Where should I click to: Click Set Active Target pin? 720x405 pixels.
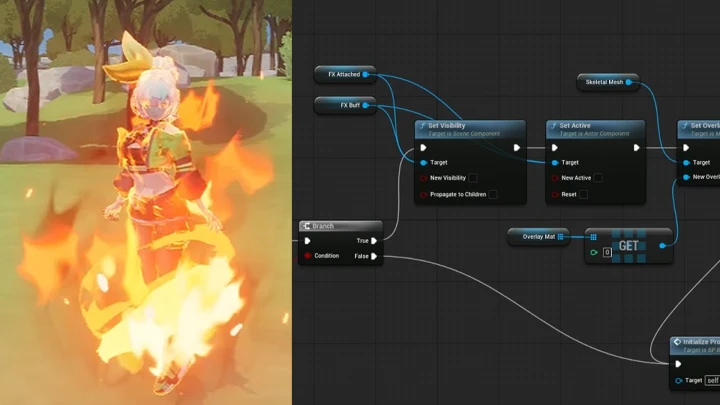click(555, 163)
